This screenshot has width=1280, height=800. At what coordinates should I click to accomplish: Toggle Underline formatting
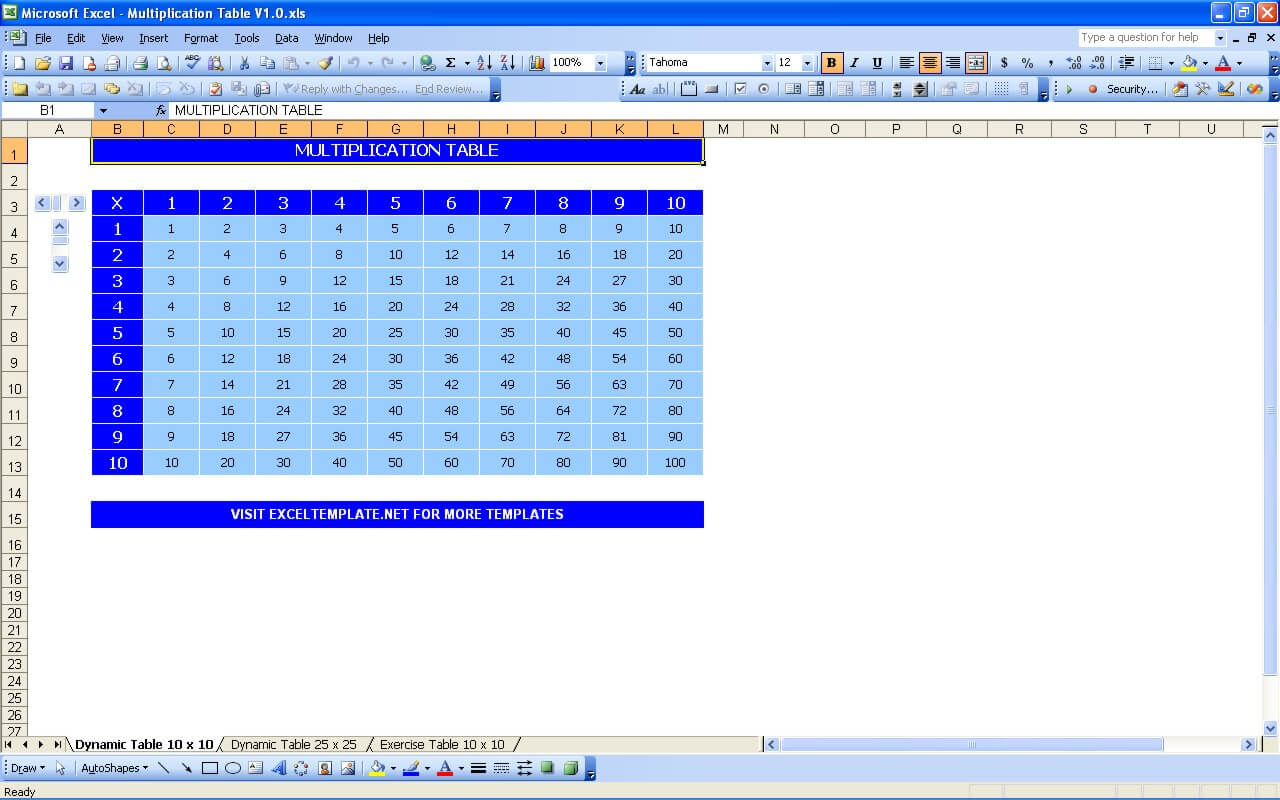click(877, 63)
